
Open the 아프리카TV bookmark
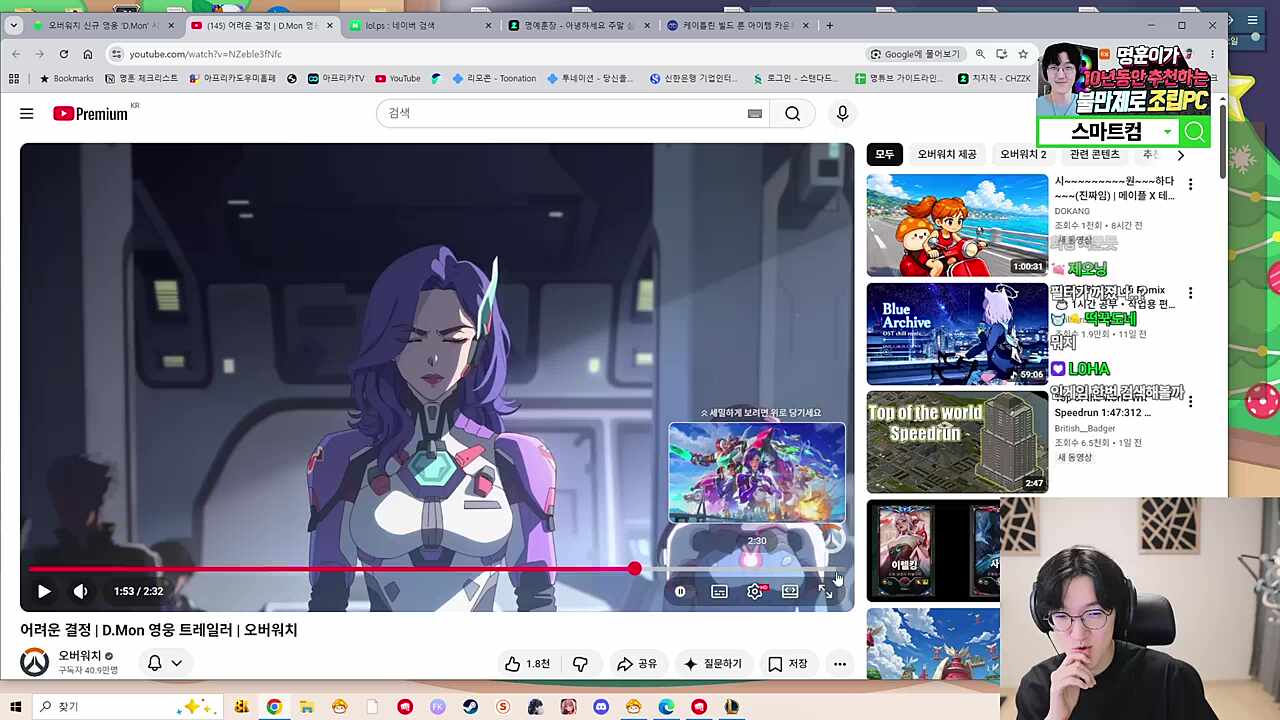336,78
